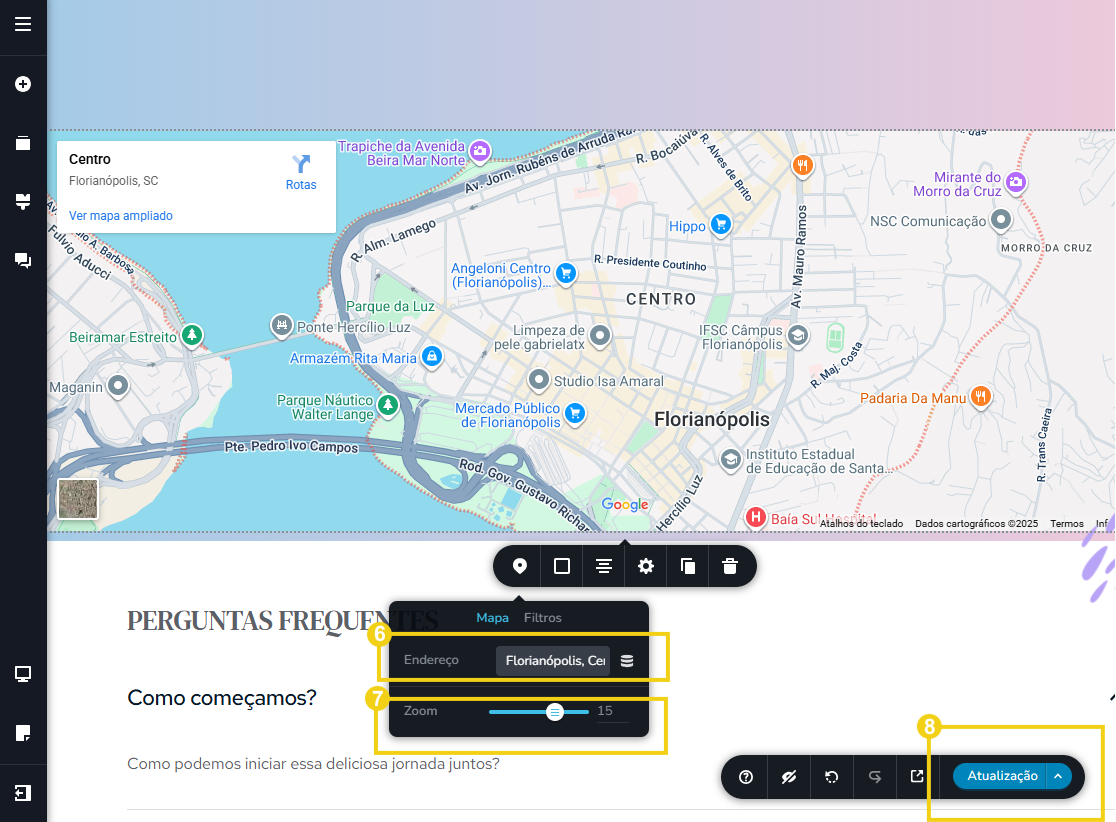Open the sections layout icon in sidebar

click(x=23, y=201)
